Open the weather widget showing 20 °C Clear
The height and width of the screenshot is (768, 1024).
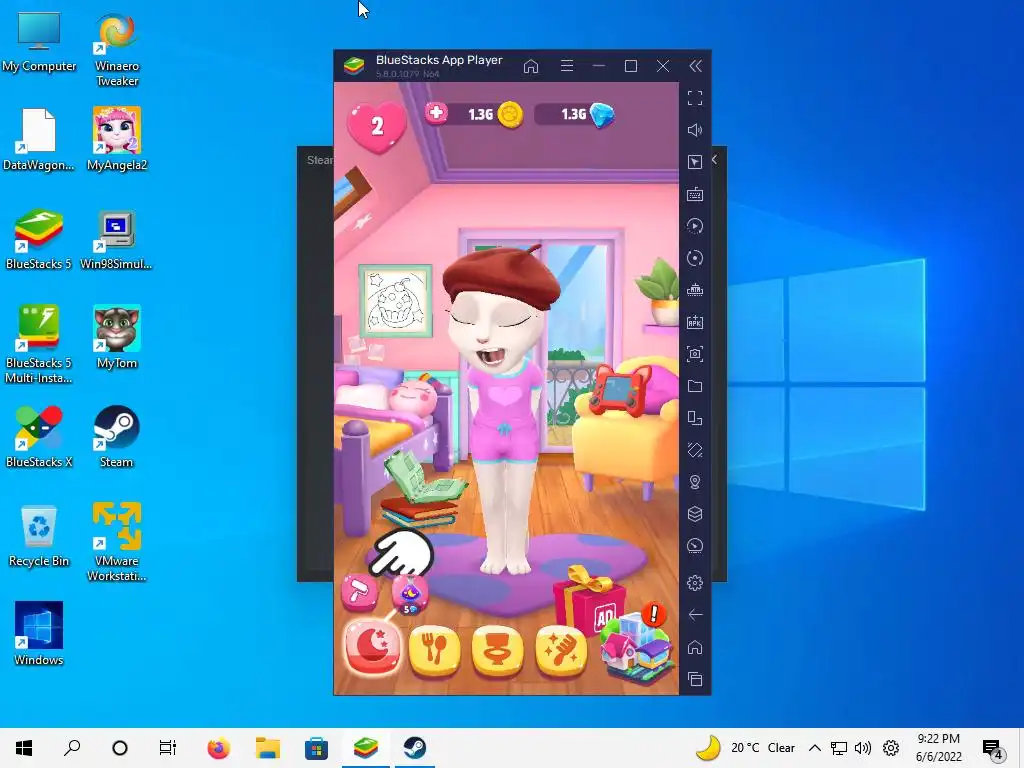[744, 748]
